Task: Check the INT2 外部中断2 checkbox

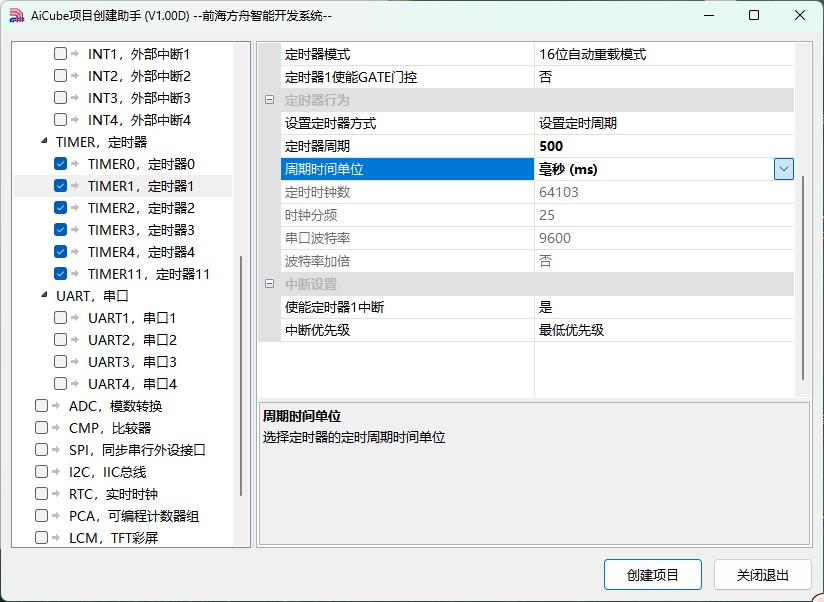Action: [60, 76]
